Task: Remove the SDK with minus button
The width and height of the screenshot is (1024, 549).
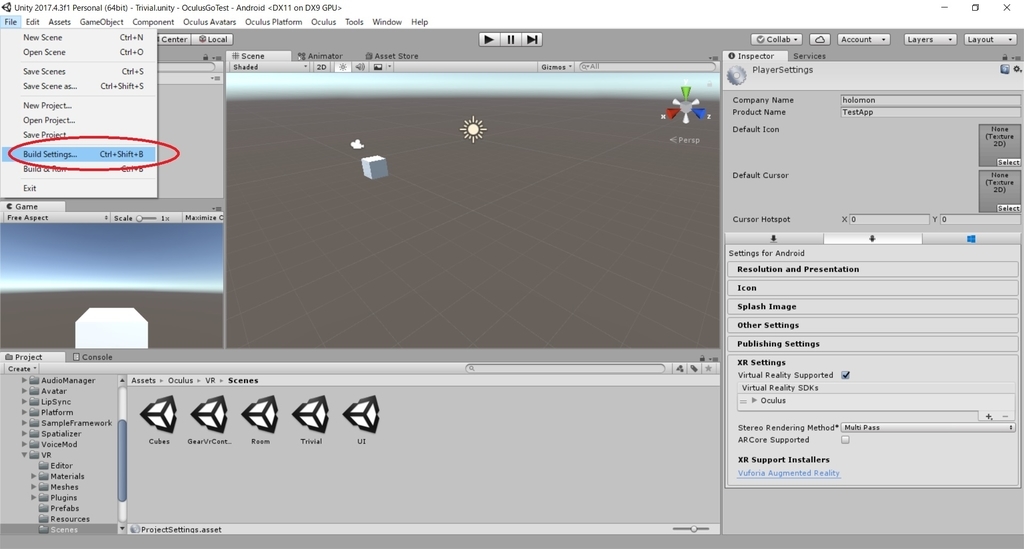Action: pos(1005,416)
